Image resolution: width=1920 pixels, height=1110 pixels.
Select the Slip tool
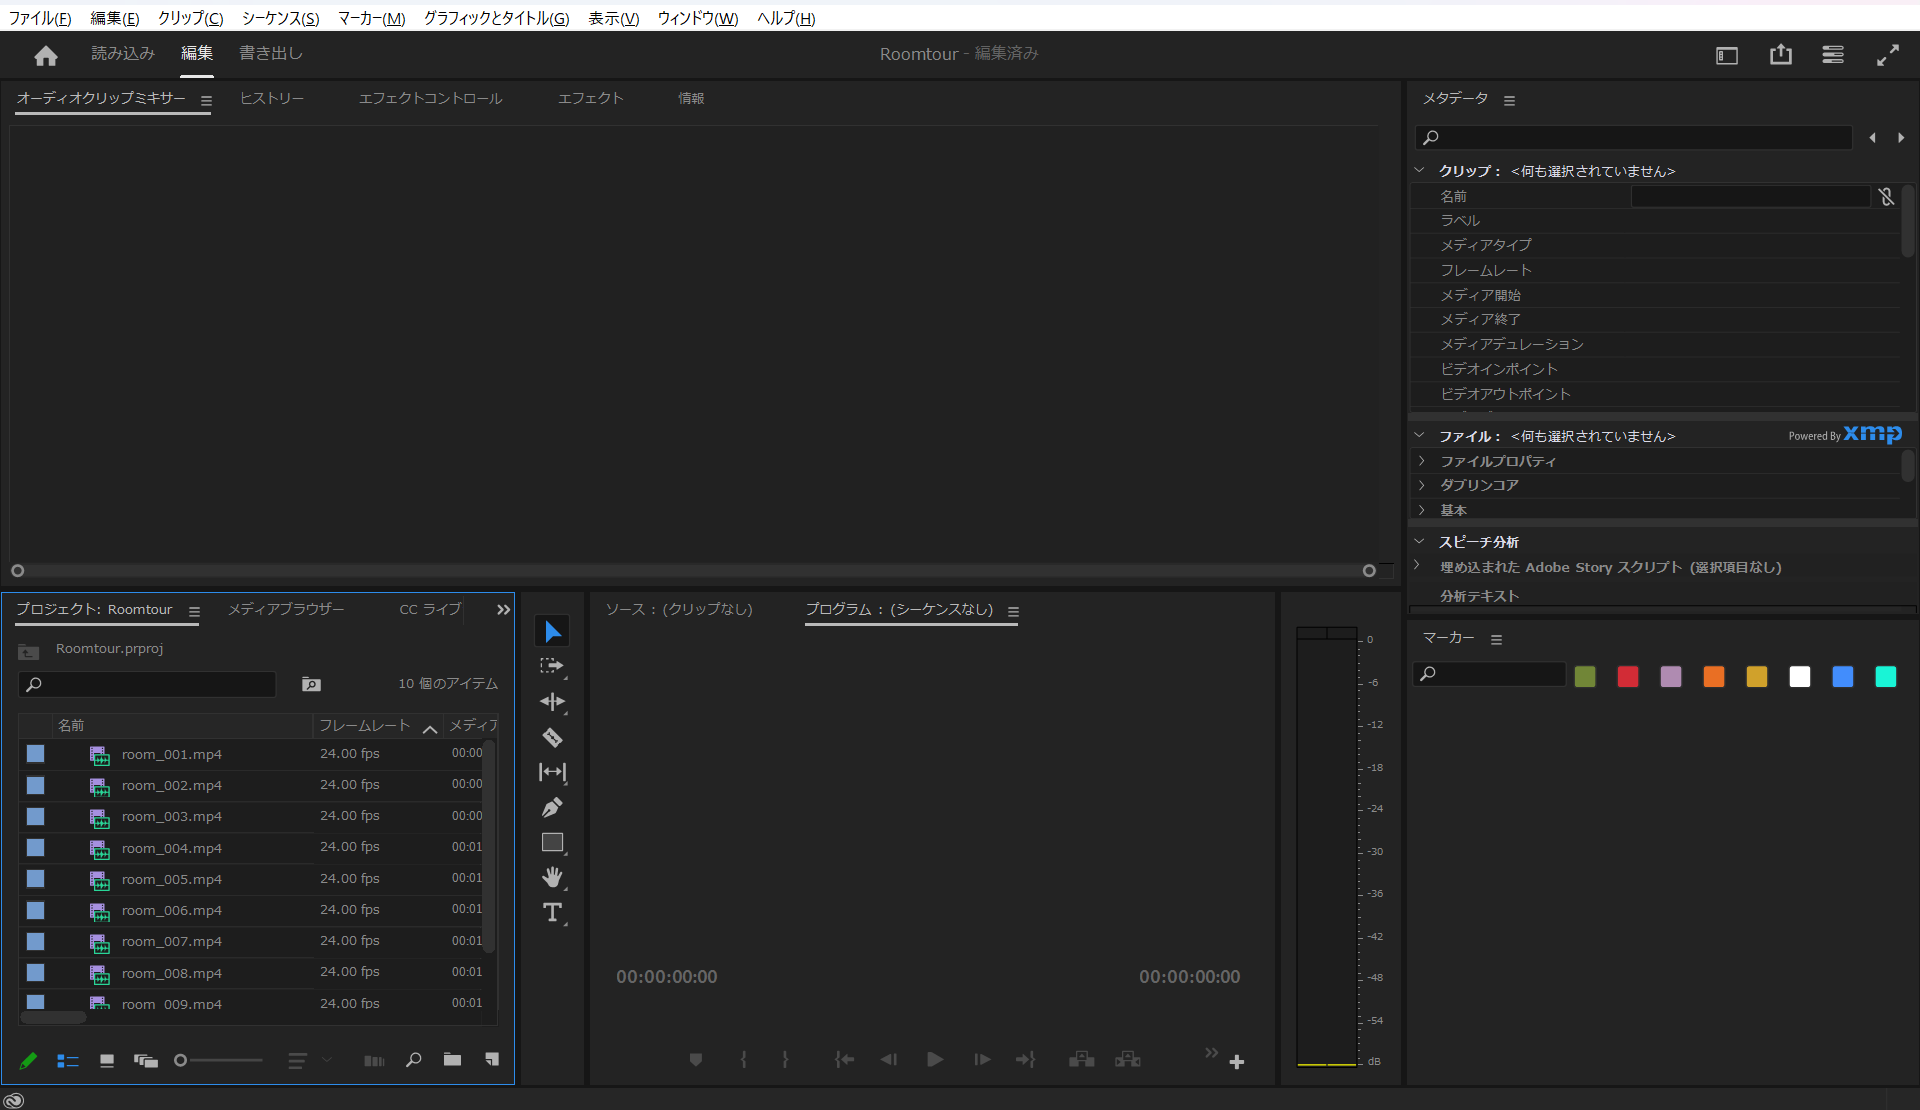pyautogui.click(x=552, y=772)
